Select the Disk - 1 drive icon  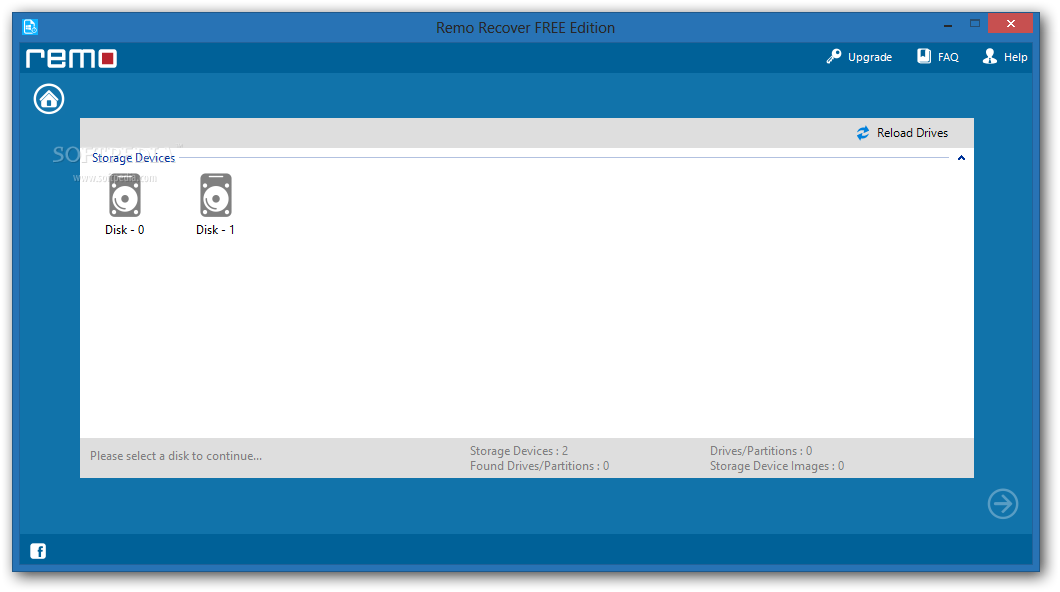[216, 195]
